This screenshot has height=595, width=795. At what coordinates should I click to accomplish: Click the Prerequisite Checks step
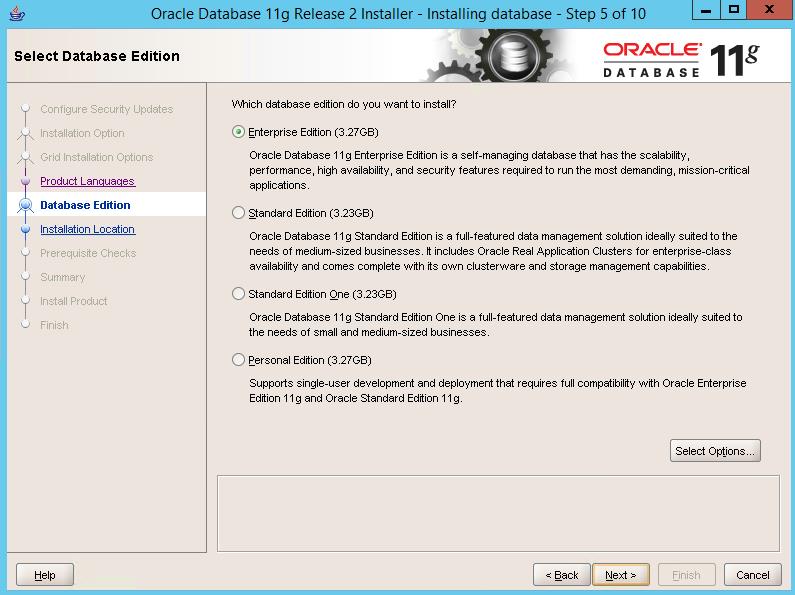point(88,253)
